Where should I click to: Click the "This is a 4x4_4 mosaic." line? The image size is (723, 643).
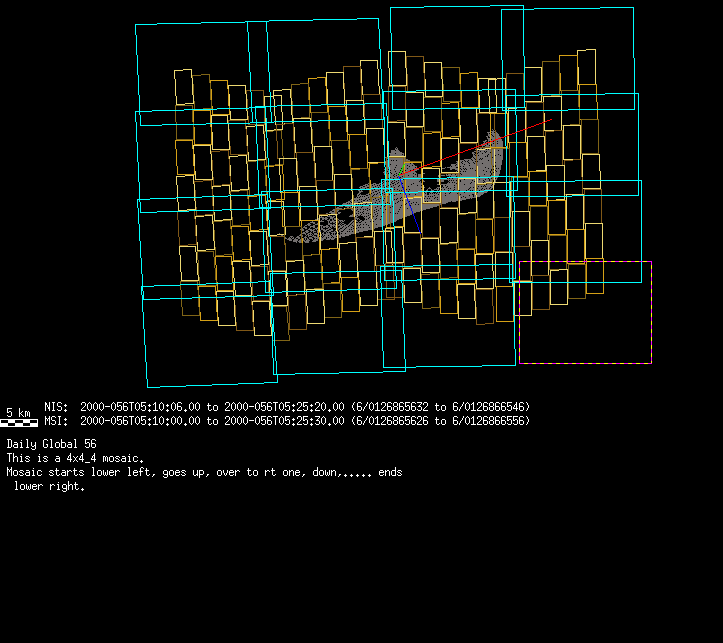[74, 457]
